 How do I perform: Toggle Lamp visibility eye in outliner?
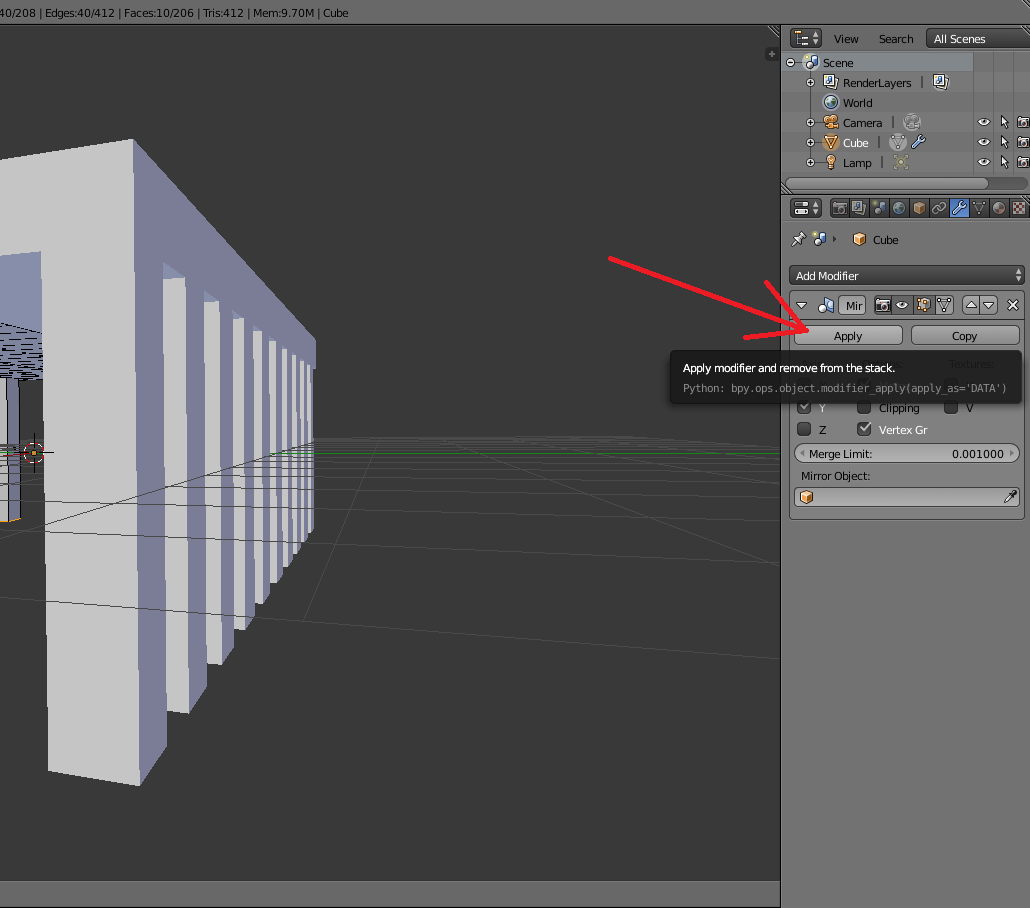click(983, 162)
